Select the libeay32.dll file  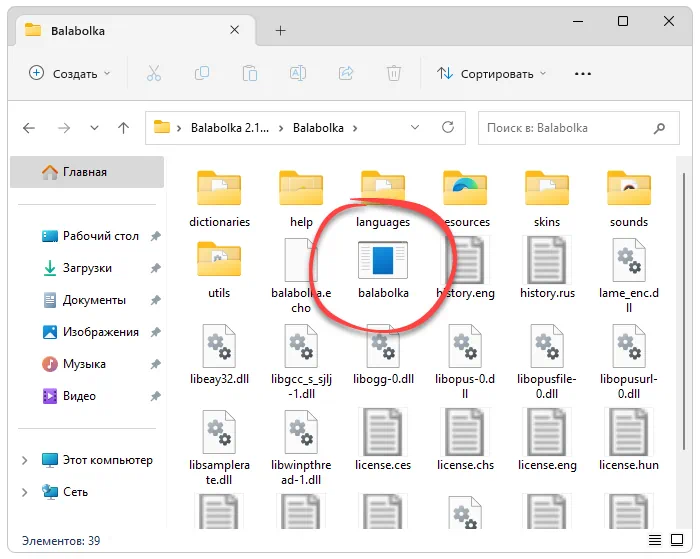(x=219, y=355)
